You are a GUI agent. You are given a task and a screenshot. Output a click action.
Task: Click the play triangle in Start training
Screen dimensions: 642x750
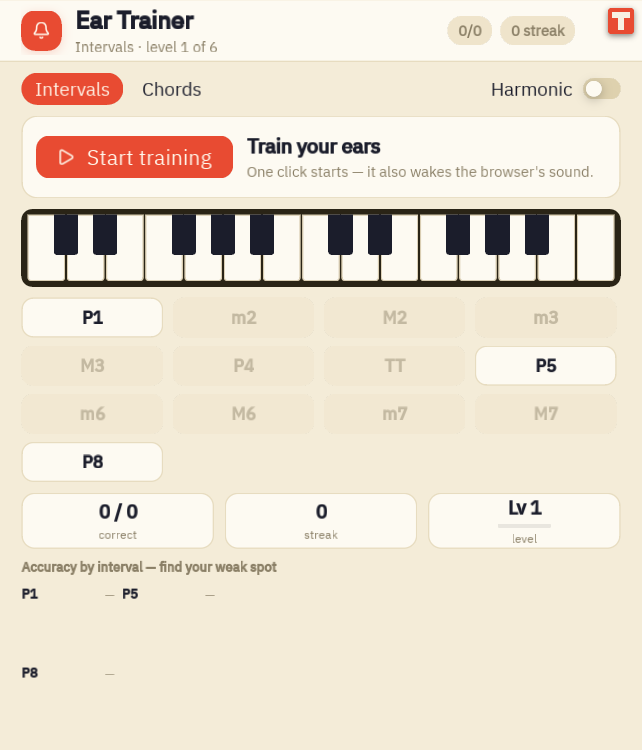pyautogui.click(x=66, y=157)
